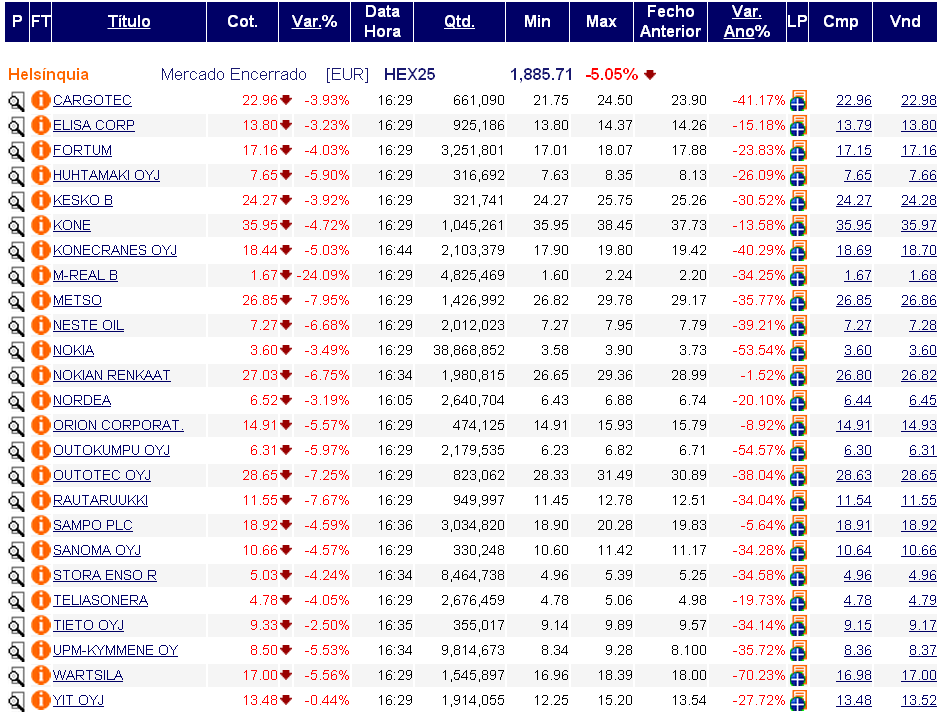Image resolution: width=950 pixels, height=713 pixels.
Task: Click the LP add icon for STORA ENSO R
Action: tap(799, 575)
